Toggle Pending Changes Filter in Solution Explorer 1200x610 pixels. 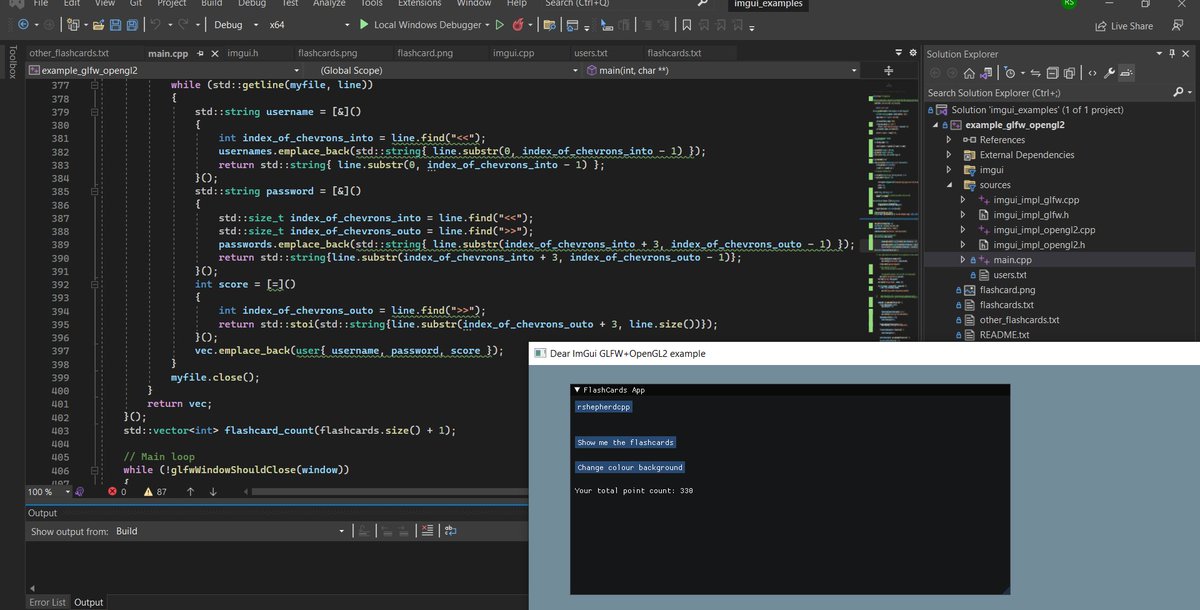[x=1010, y=72]
